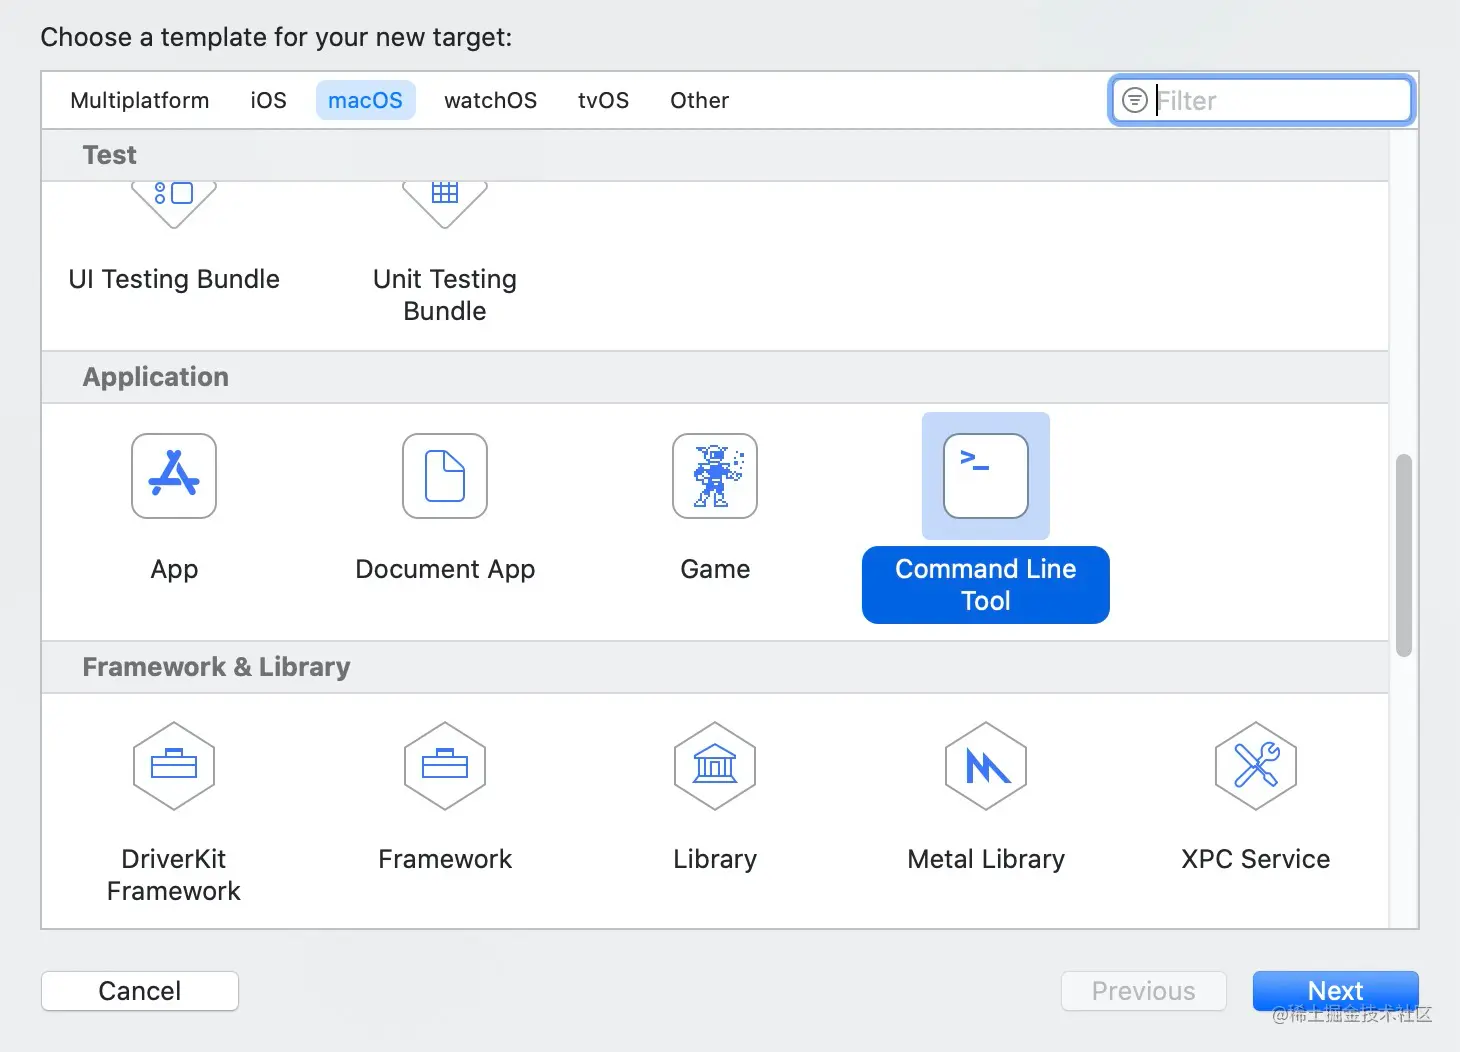
Task: Choose the DriverKit Framework icon
Action: [x=174, y=766]
